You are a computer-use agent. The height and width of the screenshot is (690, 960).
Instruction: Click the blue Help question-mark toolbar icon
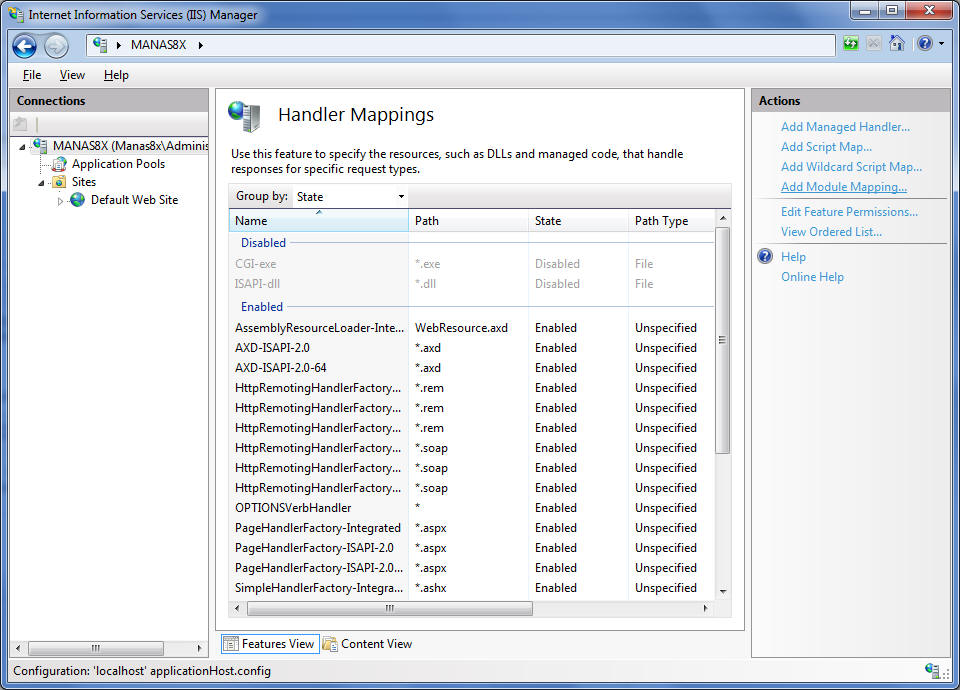pos(924,43)
